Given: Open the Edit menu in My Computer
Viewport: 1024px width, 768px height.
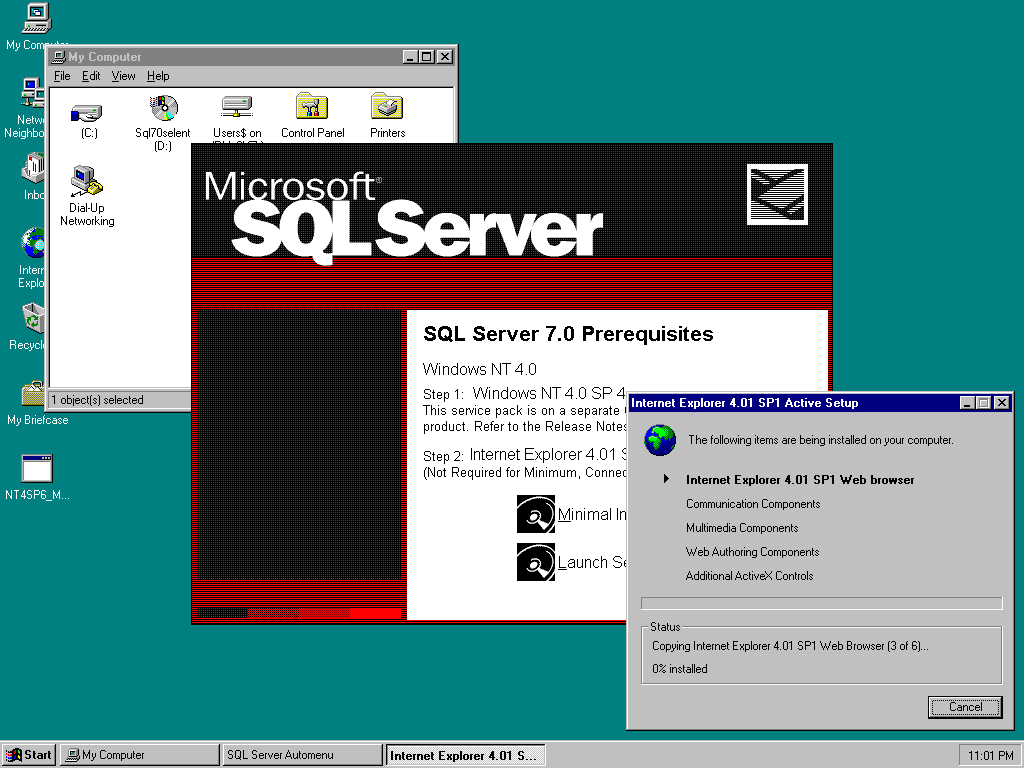Looking at the screenshot, I should click(x=91, y=76).
